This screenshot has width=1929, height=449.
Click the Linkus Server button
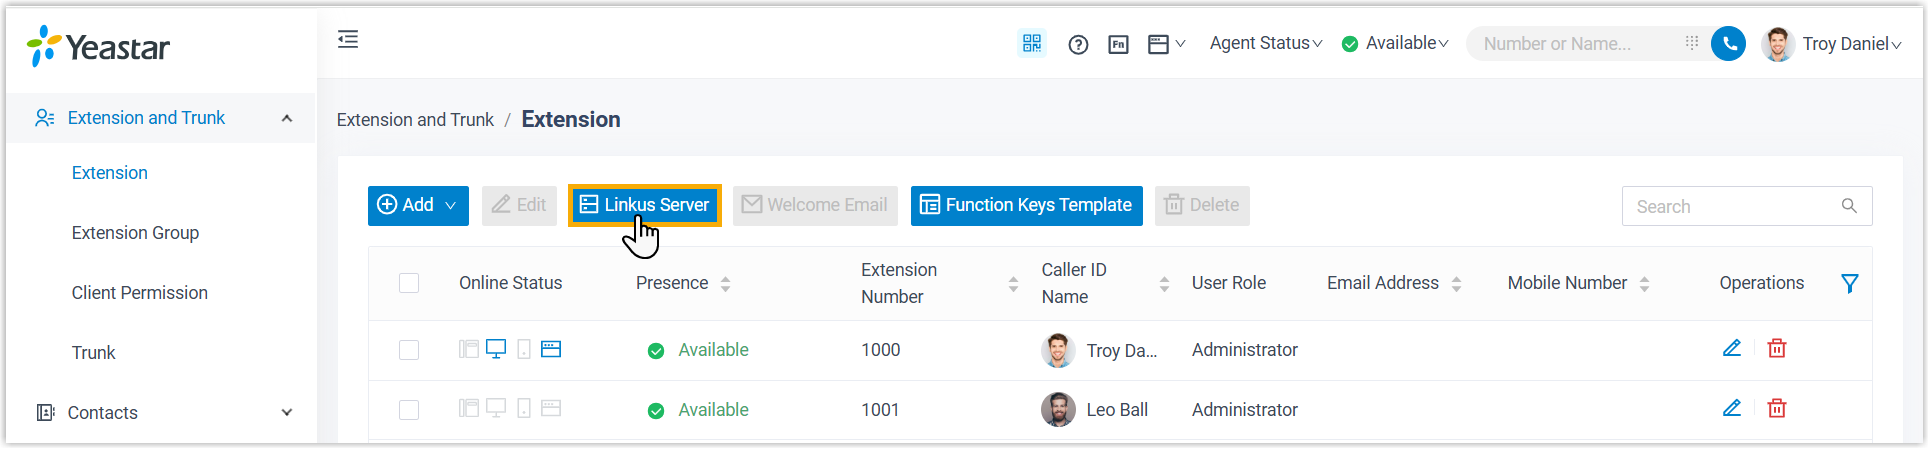coord(645,205)
